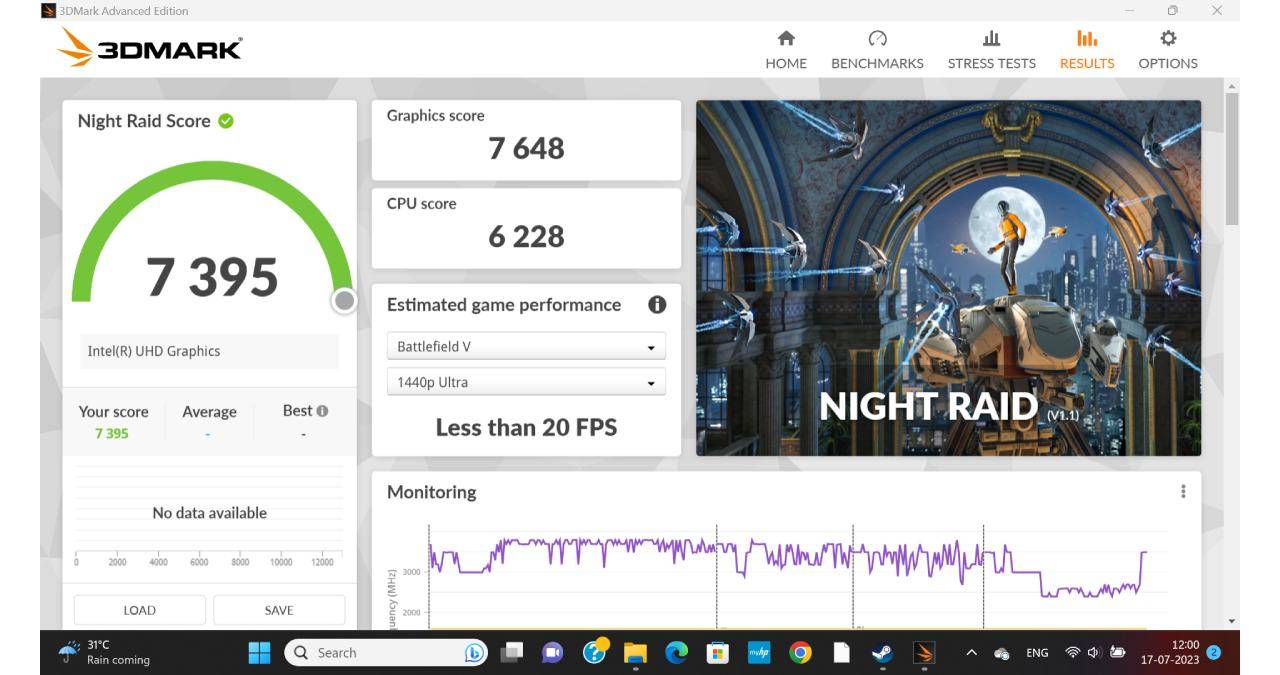Launch Google Chrome from taskbar
Screen dimensions: 1280x675
pyautogui.click(x=800, y=653)
